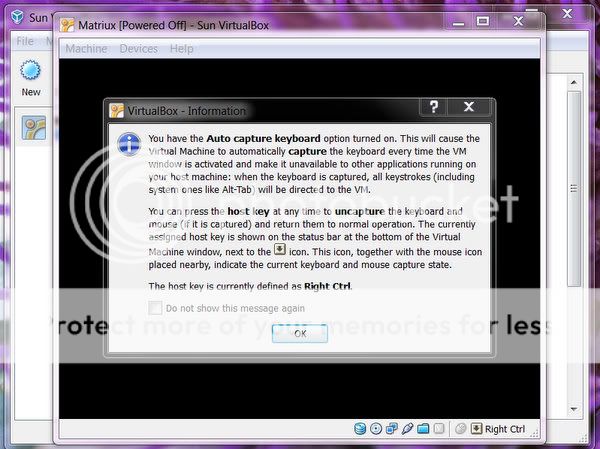Click the network adapters status icon
The height and width of the screenshot is (449, 600).
(x=391, y=429)
